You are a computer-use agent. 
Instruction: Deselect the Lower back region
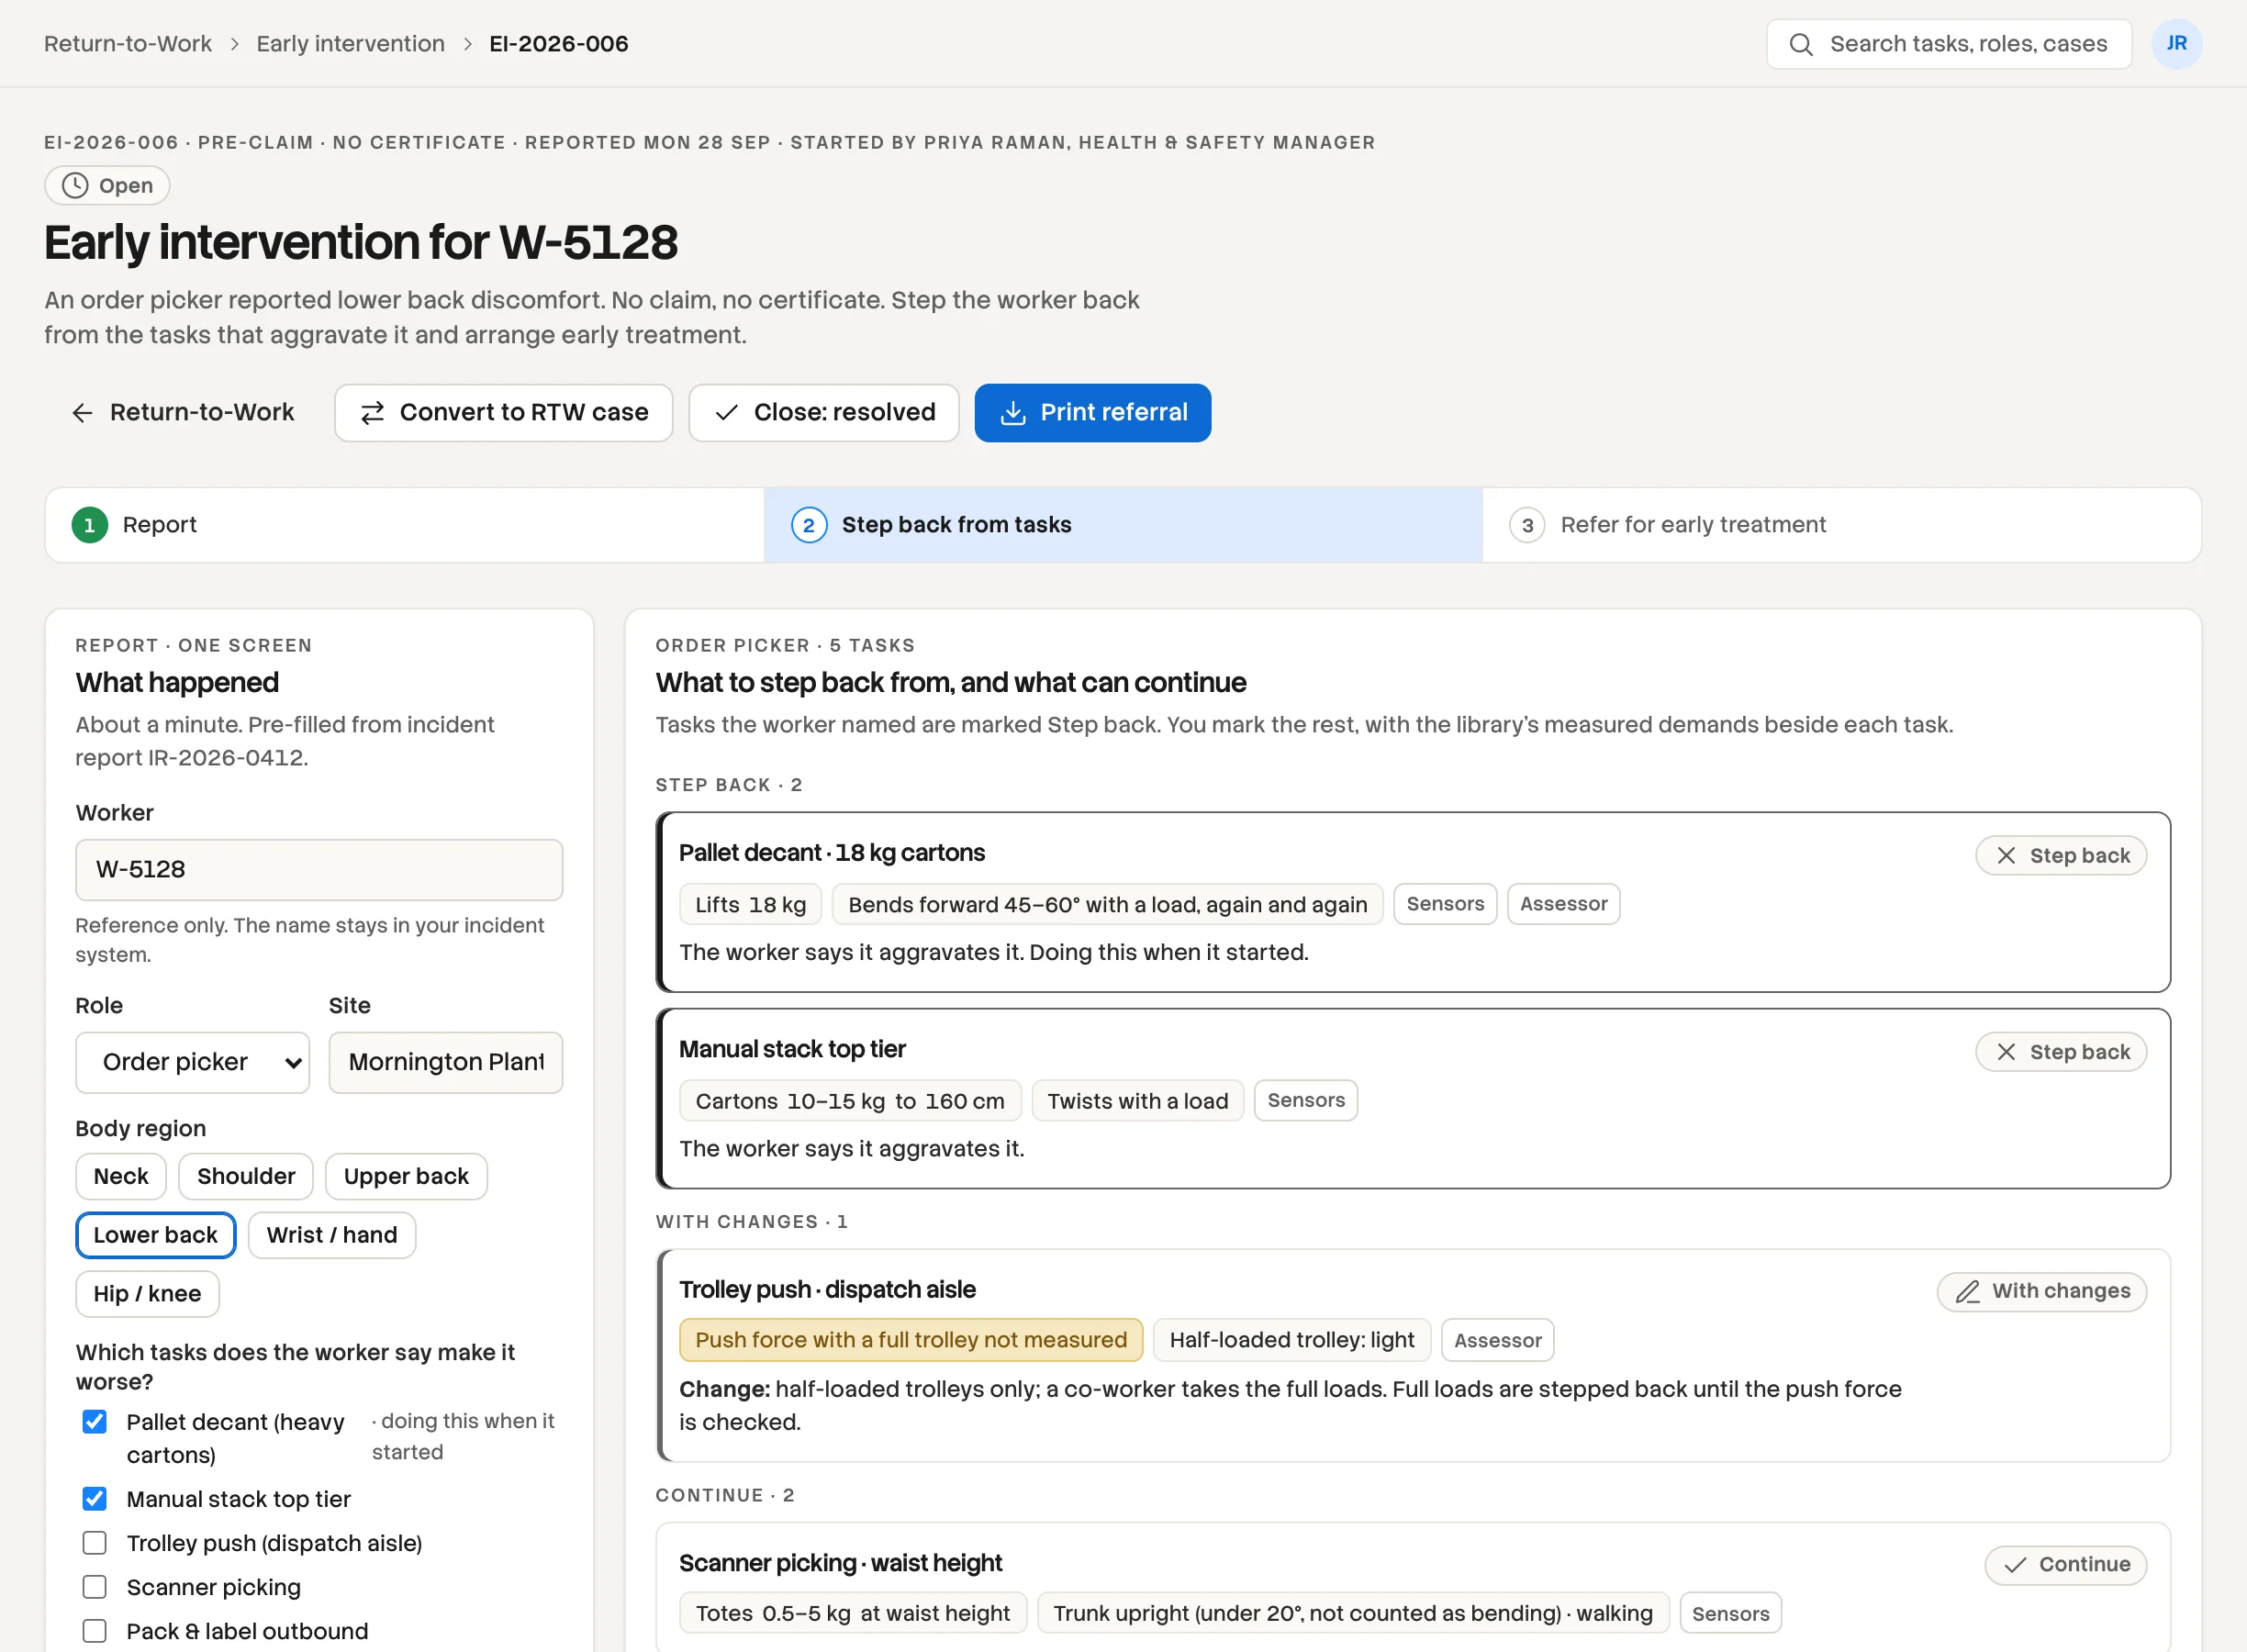tap(155, 1235)
